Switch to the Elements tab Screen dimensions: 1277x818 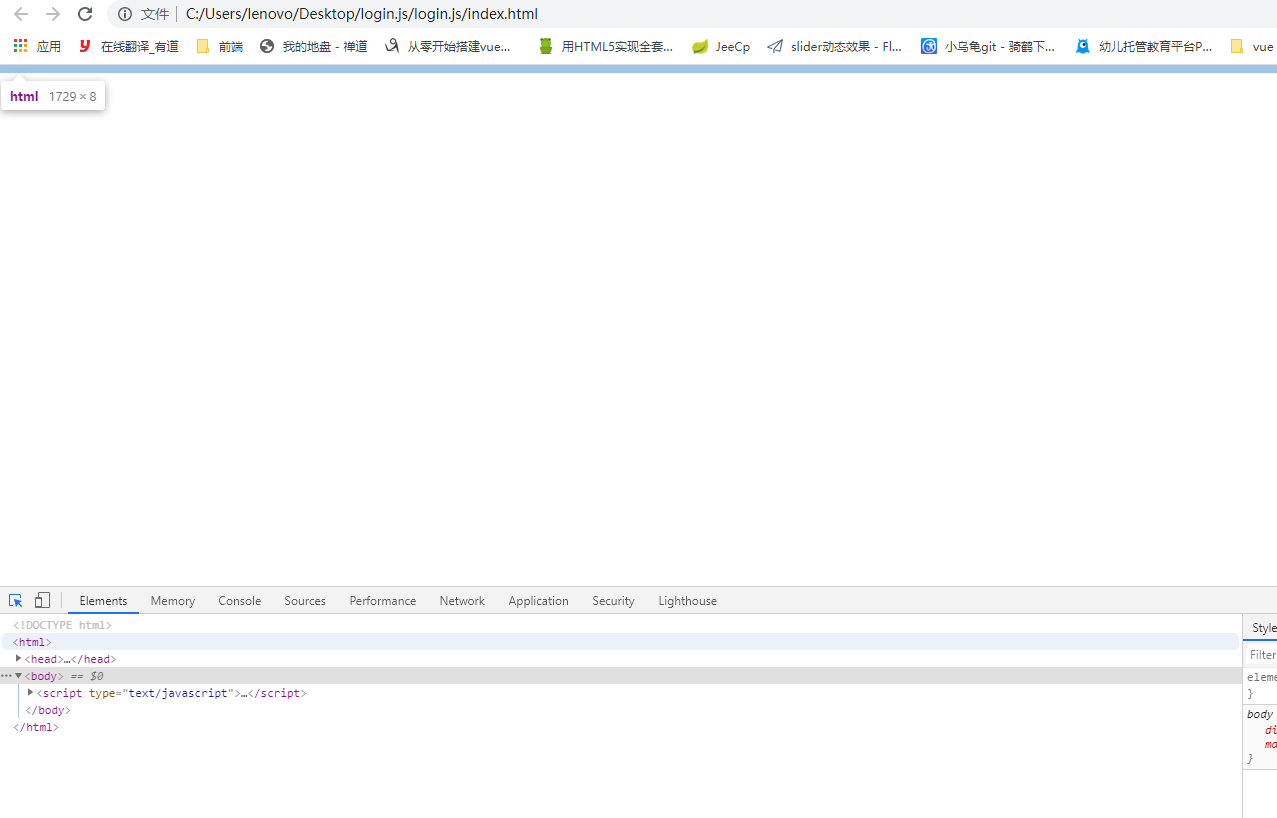click(103, 601)
